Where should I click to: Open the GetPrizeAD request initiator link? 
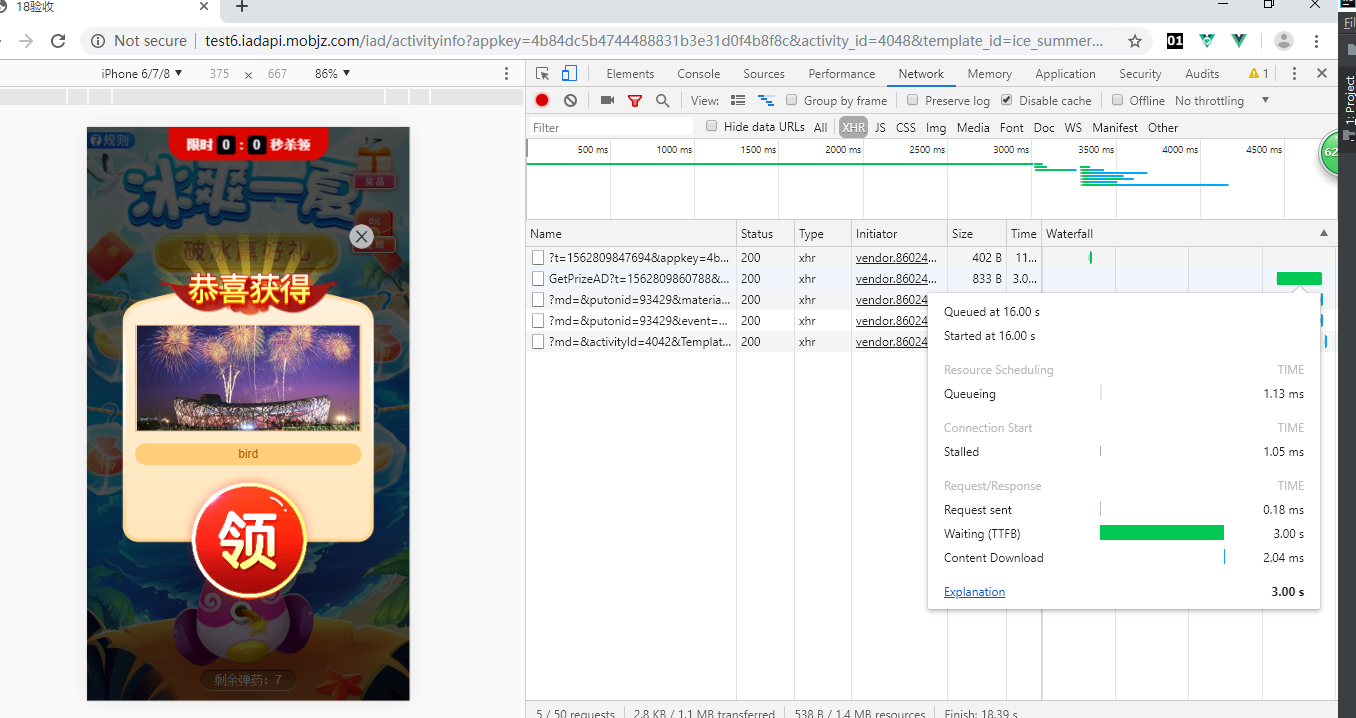coord(896,279)
